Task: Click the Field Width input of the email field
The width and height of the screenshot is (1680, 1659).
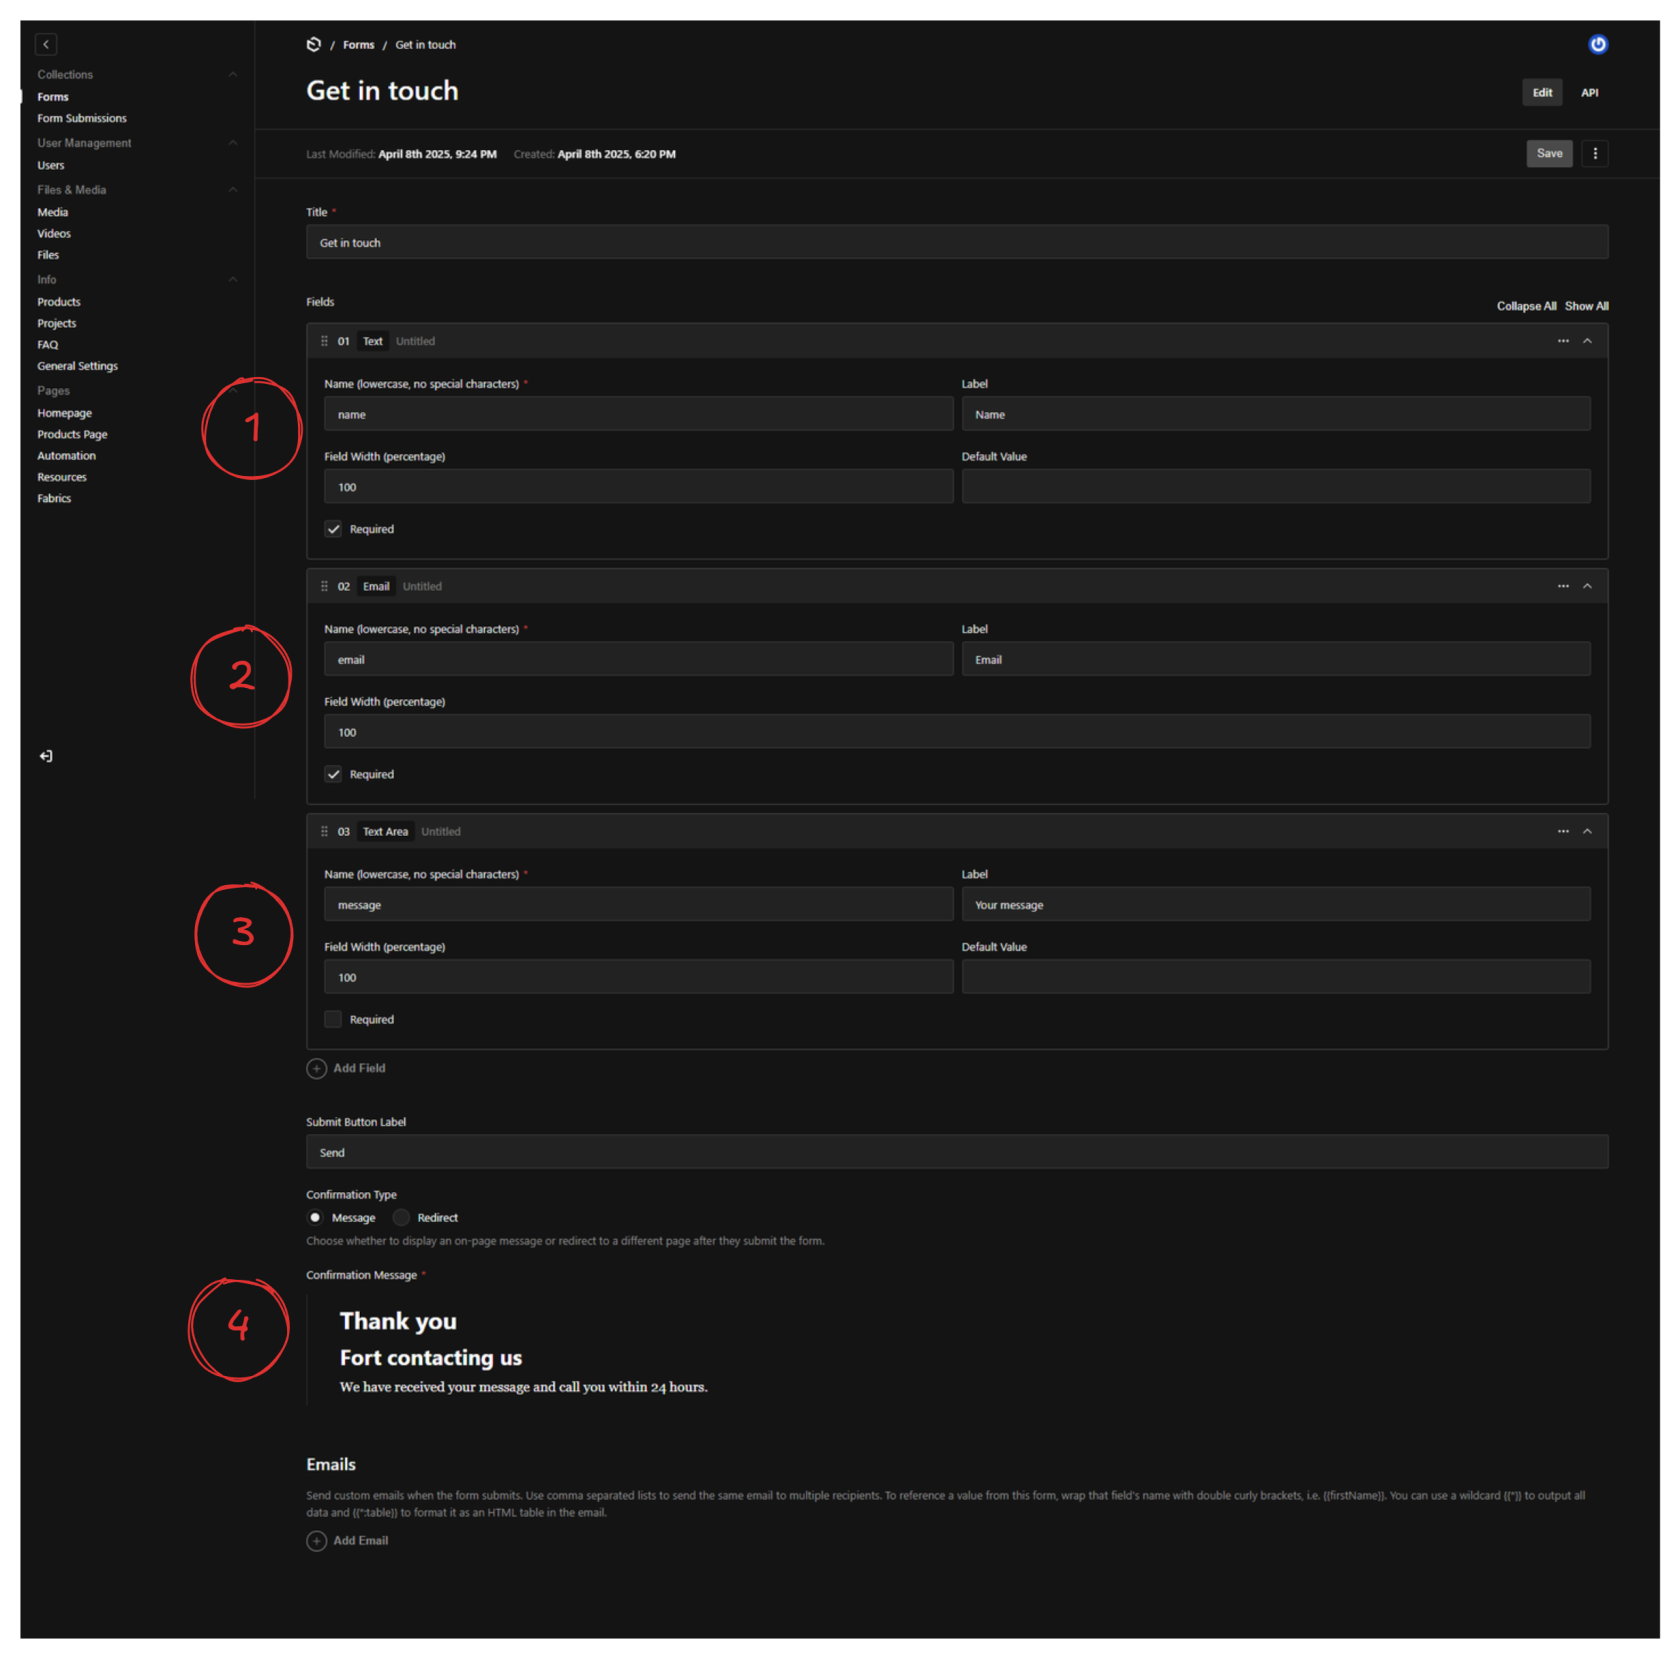Action: pyautogui.click(x=957, y=732)
